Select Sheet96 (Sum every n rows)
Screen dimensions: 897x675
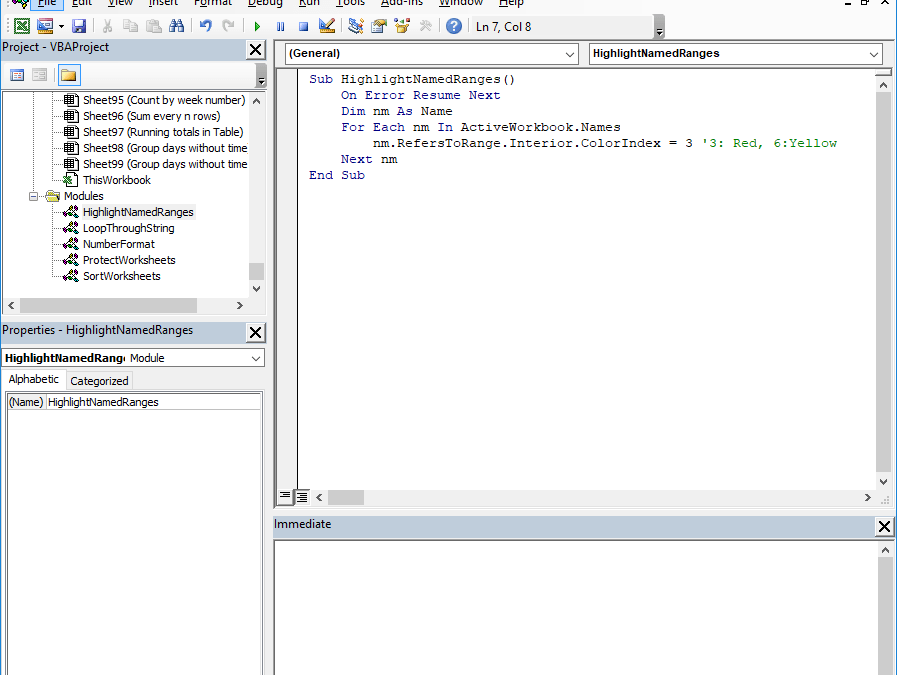tap(152, 116)
